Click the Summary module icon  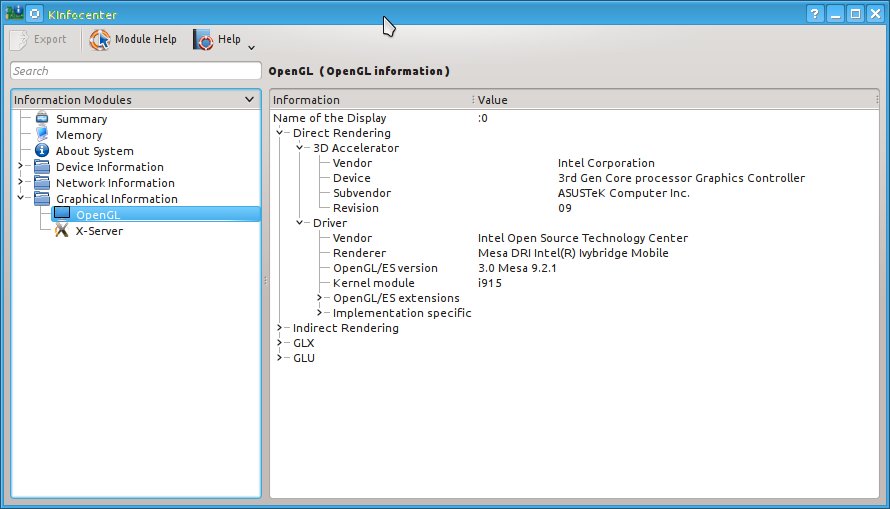42,119
